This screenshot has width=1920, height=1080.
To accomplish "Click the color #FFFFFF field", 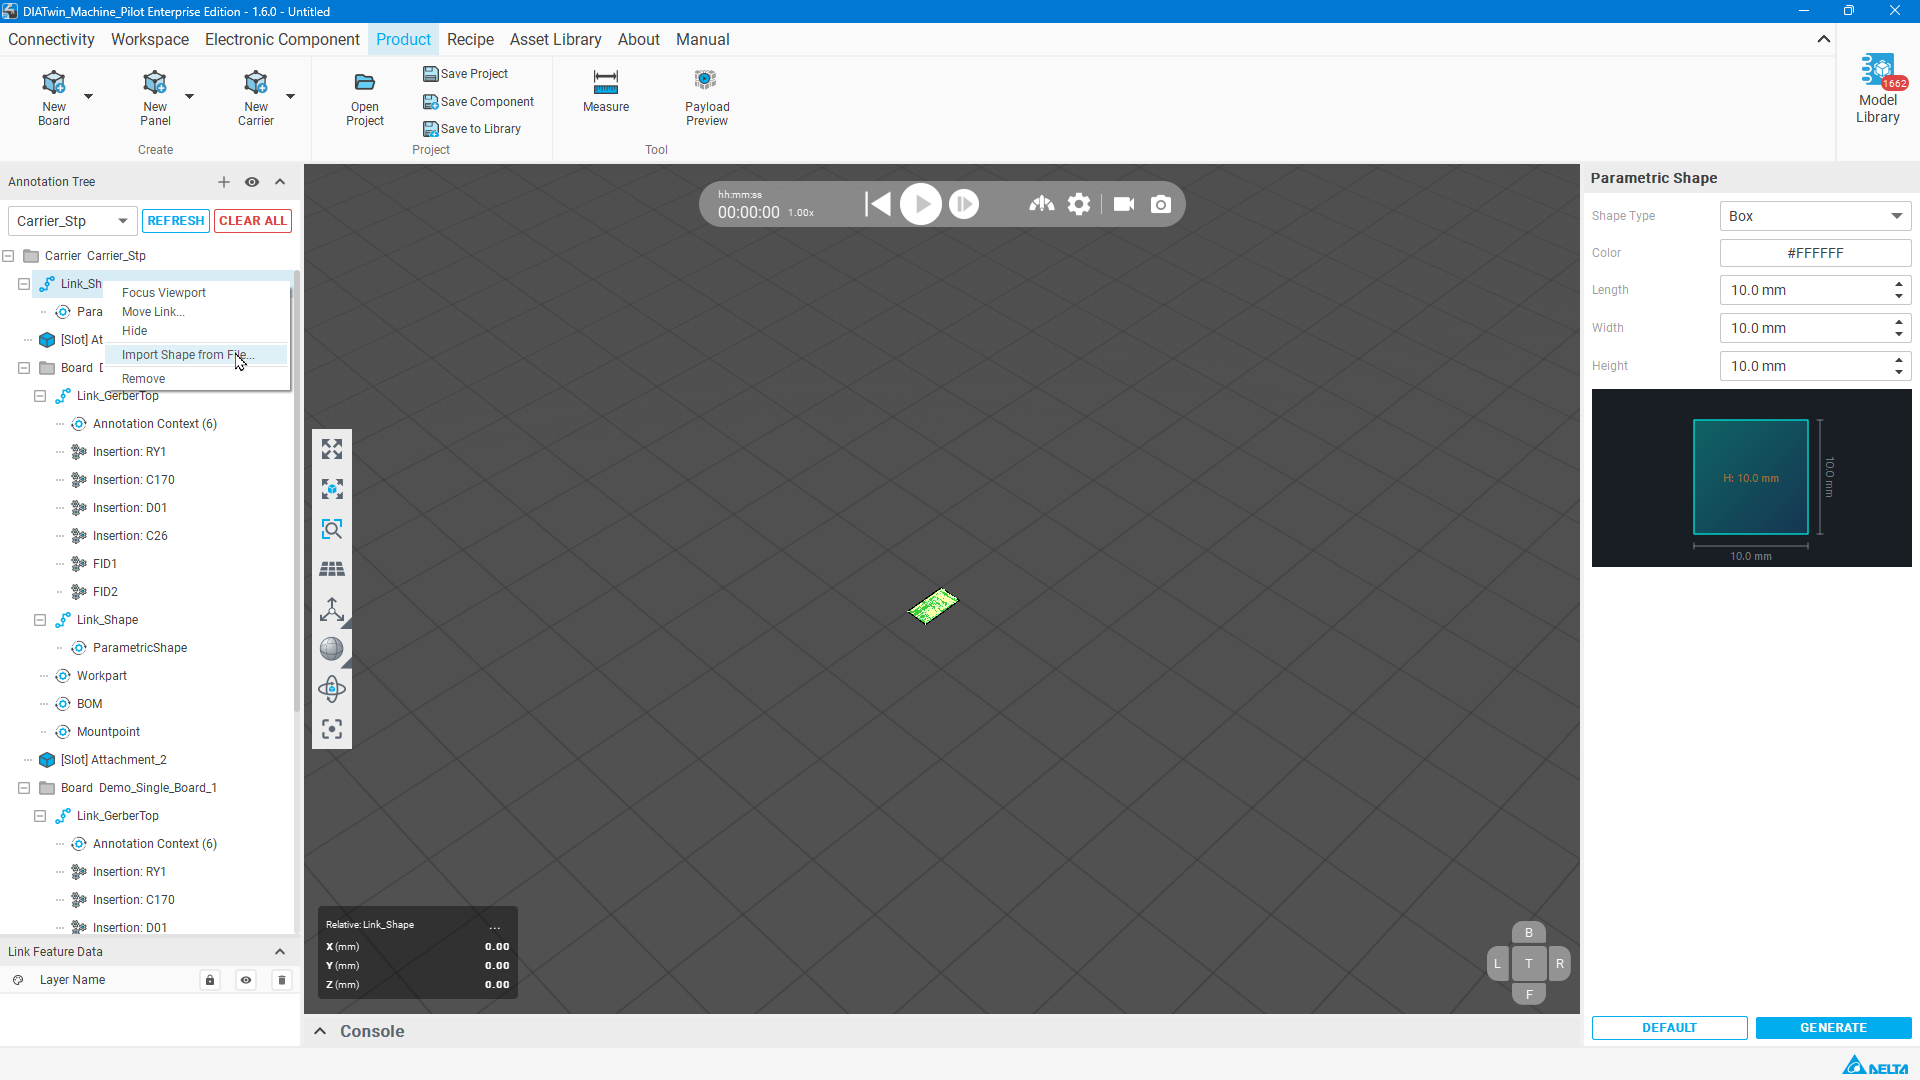I will pyautogui.click(x=1815, y=253).
